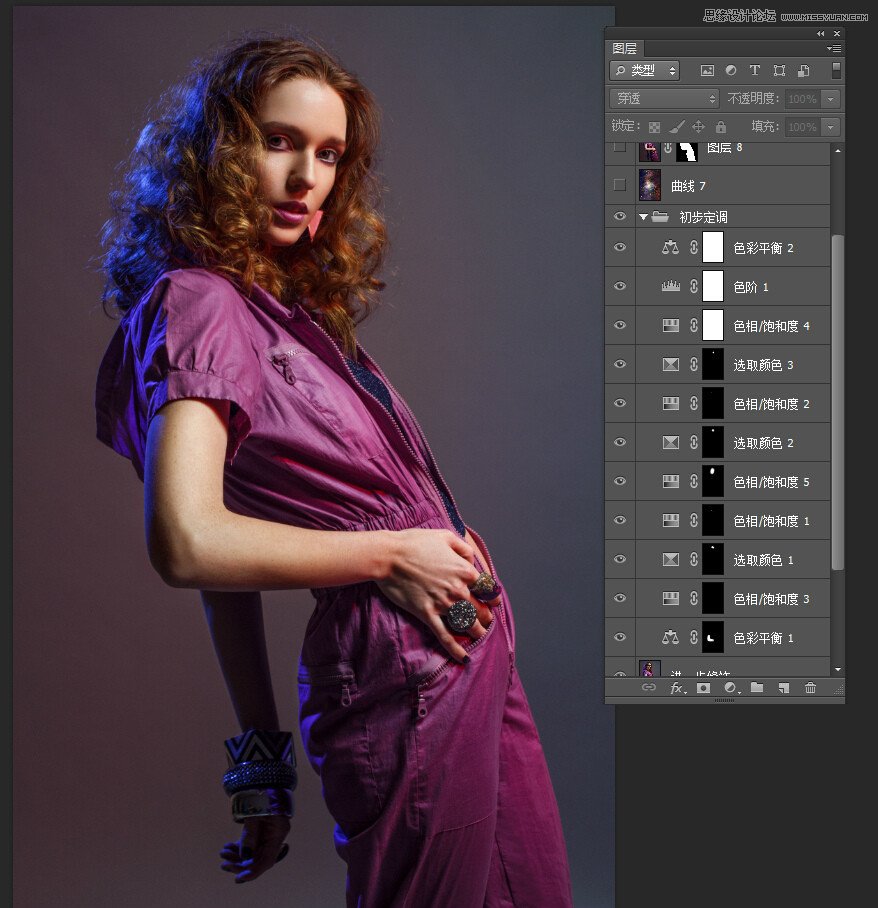
Task: Open the 穿透 blend mode dropdown
Action: pyautogui.click(x=665, y=99)
